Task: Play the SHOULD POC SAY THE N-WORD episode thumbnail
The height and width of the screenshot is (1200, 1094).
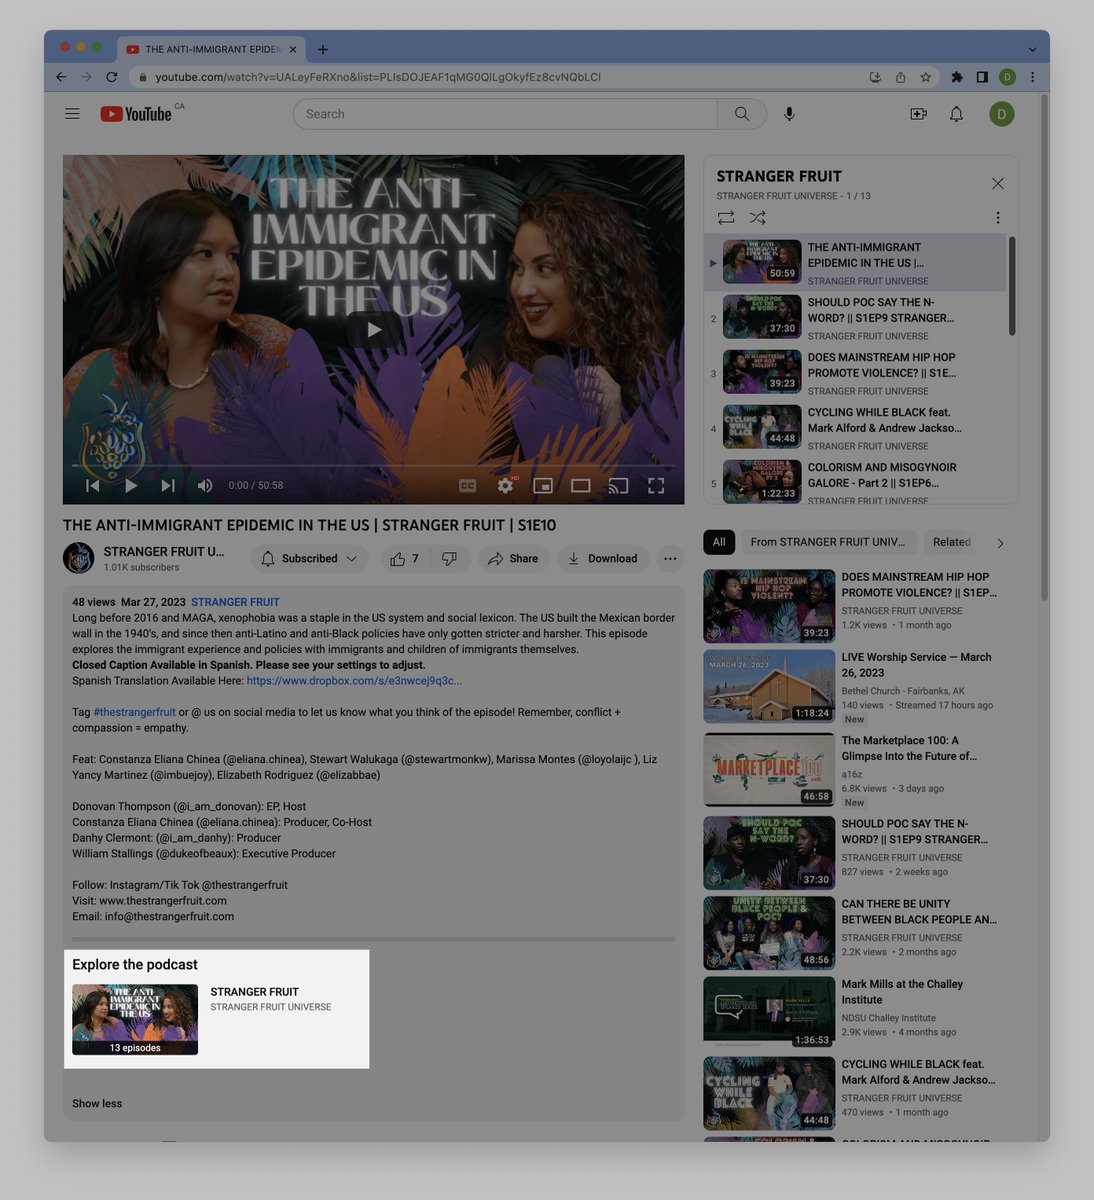Action: pos(761,317)
